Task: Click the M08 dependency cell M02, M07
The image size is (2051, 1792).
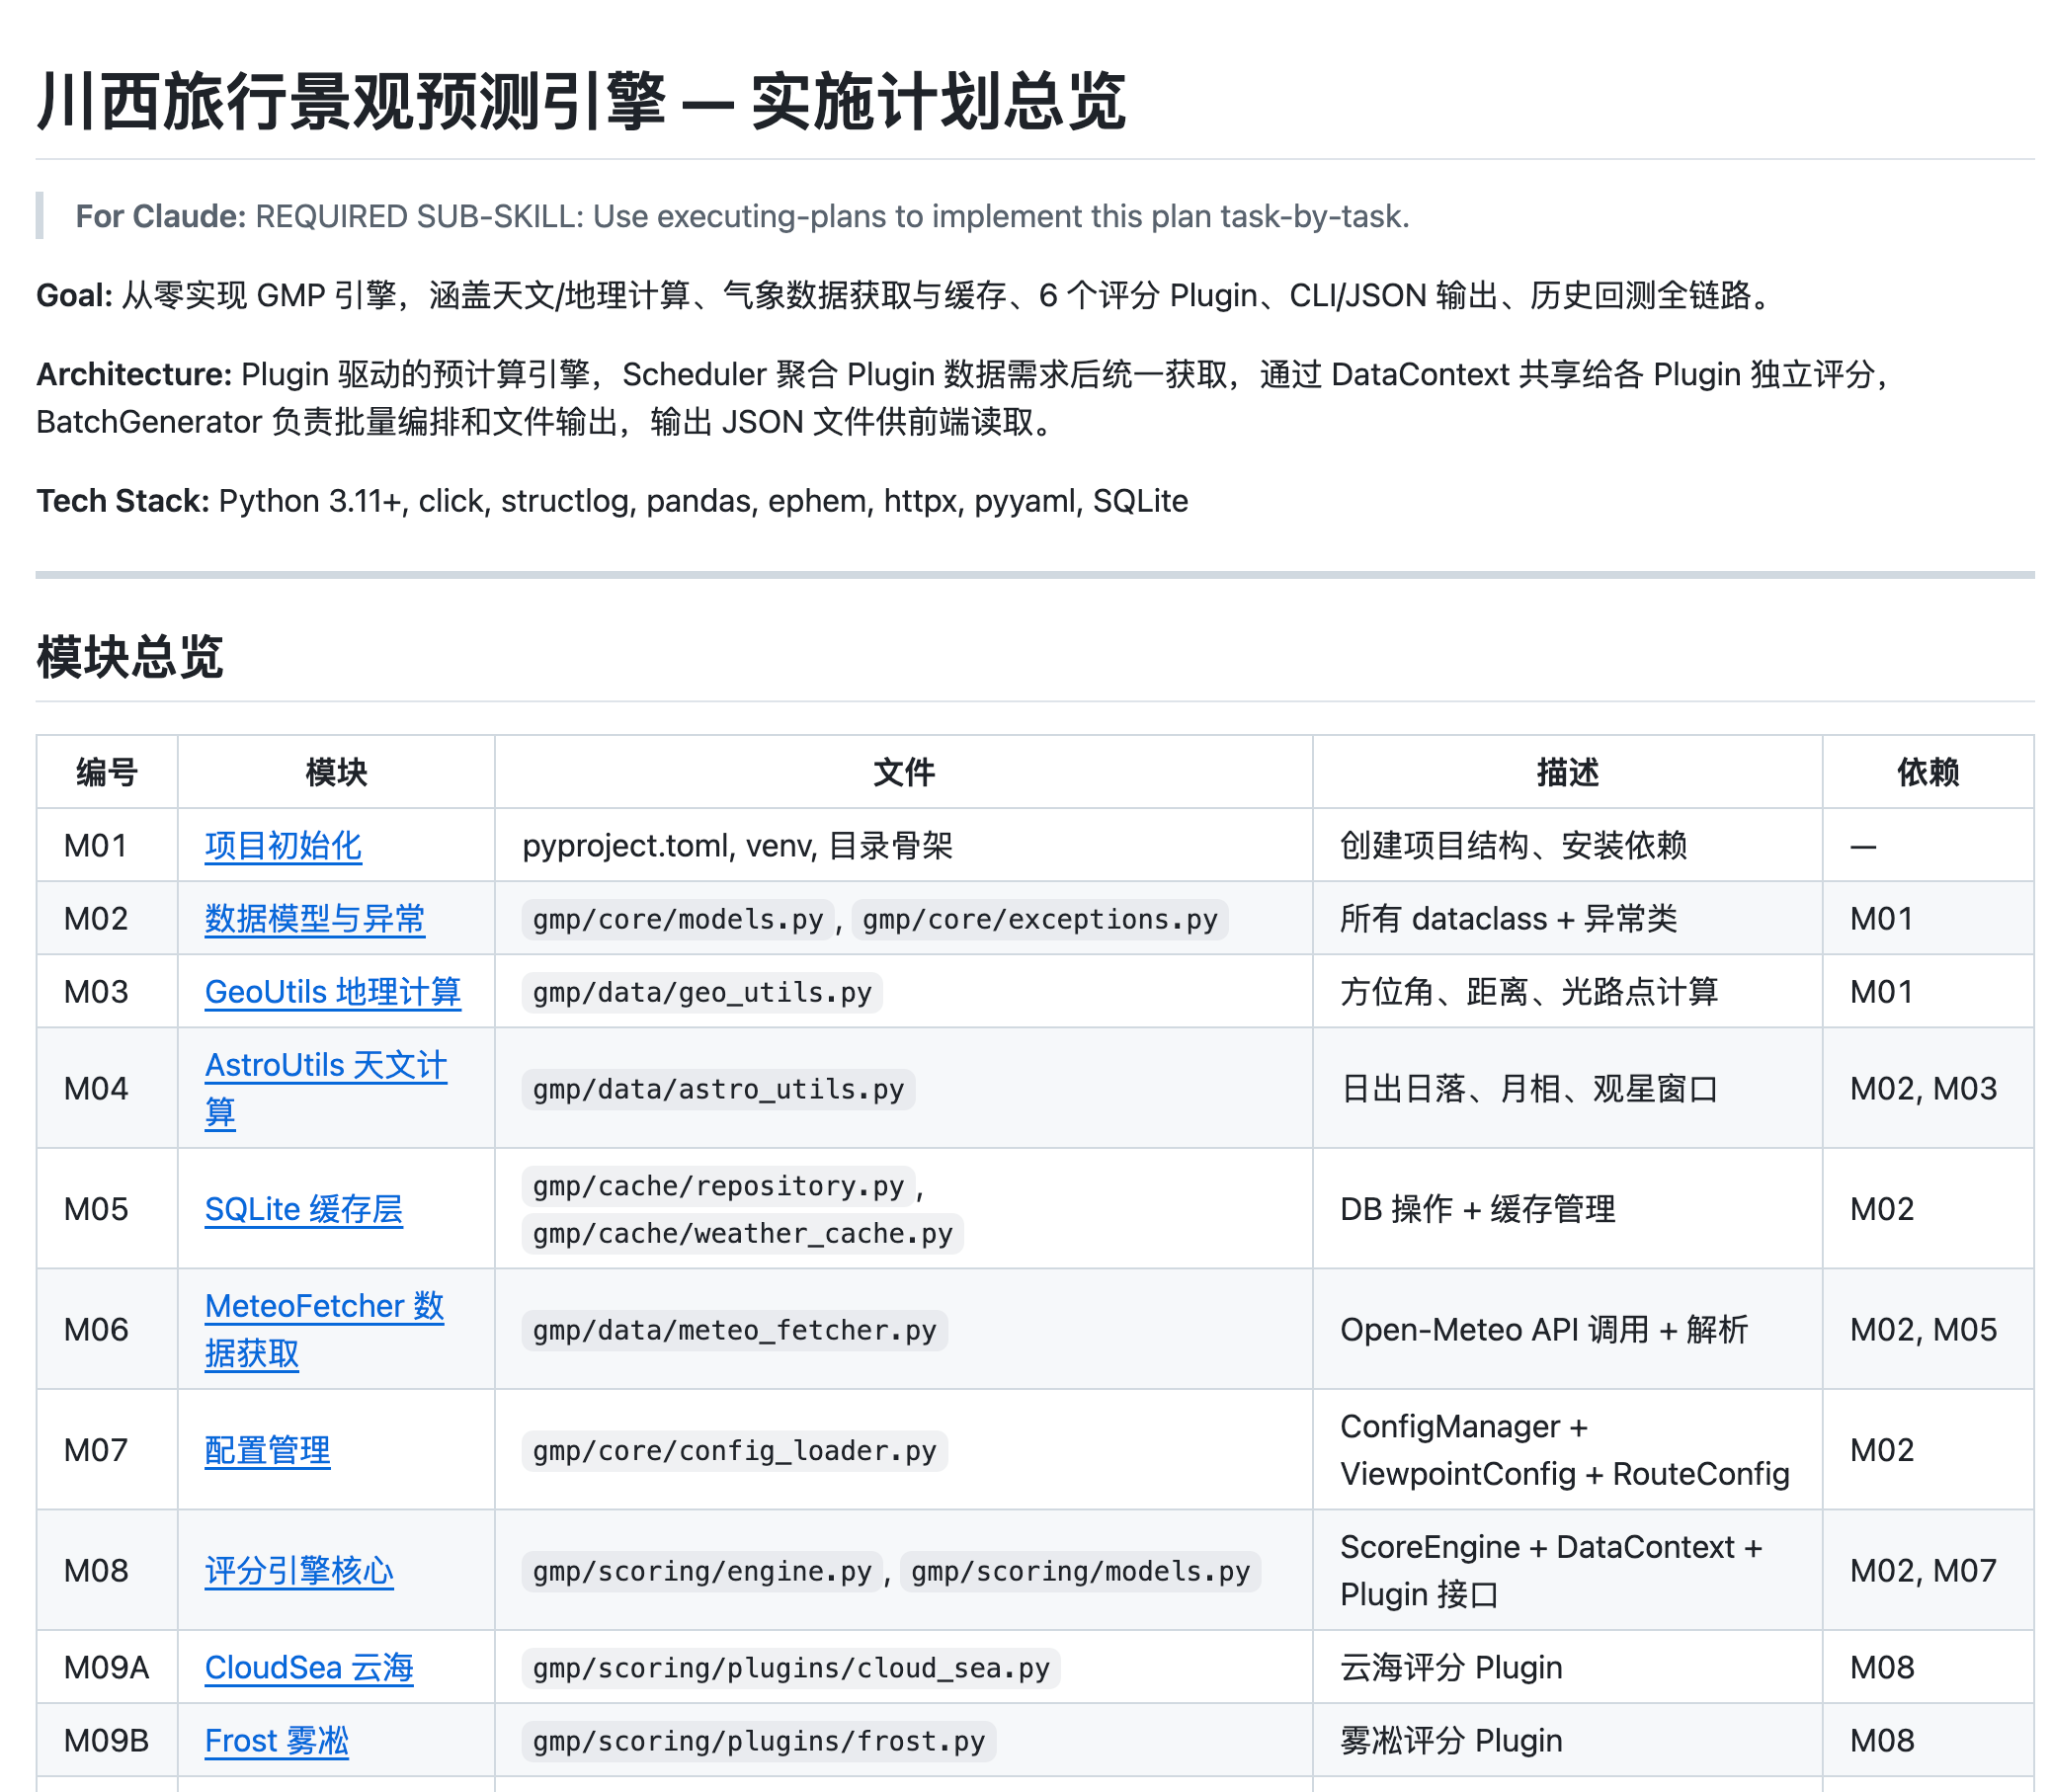Action: [1921, 1570]
